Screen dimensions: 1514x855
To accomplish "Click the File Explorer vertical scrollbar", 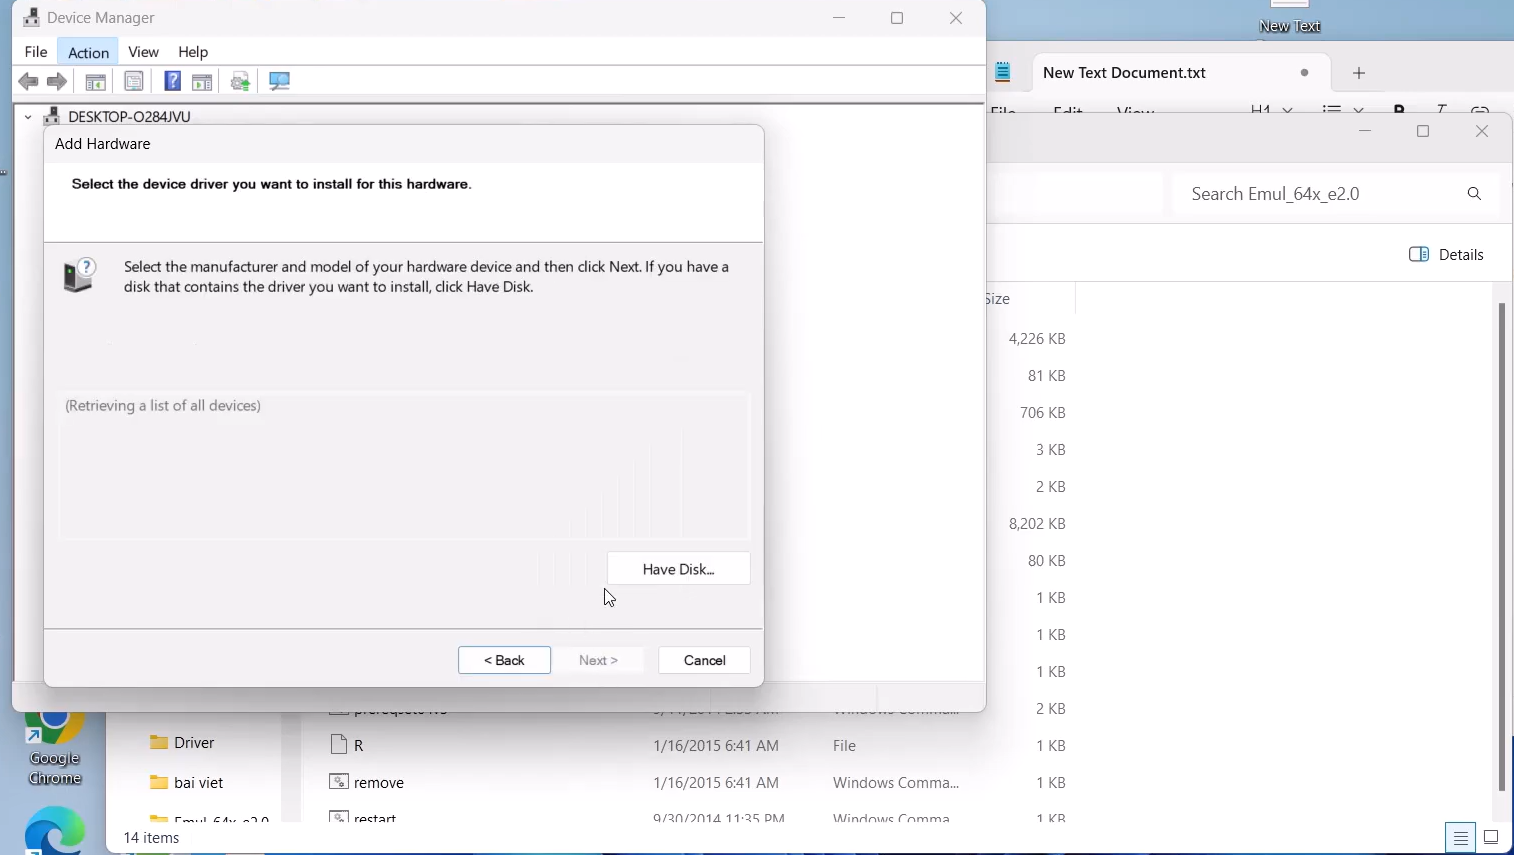I will tap(1501, 545).
